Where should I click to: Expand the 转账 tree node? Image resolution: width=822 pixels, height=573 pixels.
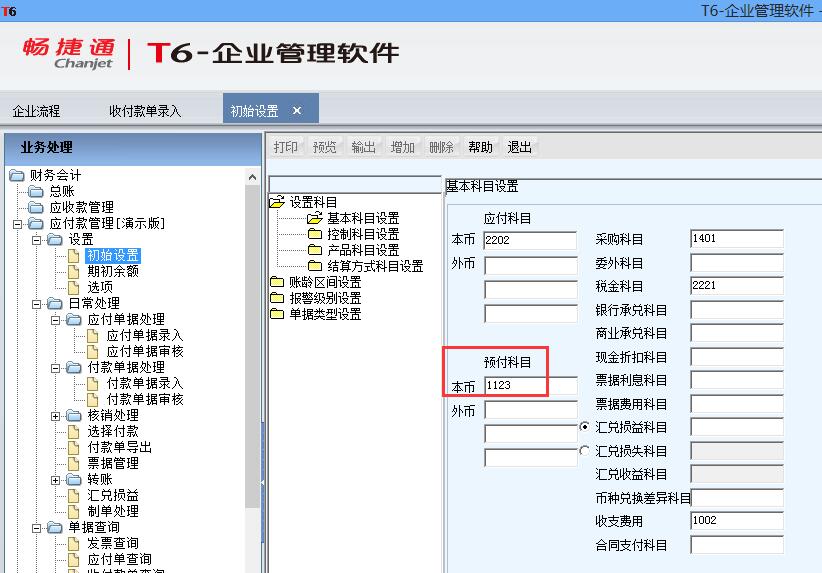[56, 480]
